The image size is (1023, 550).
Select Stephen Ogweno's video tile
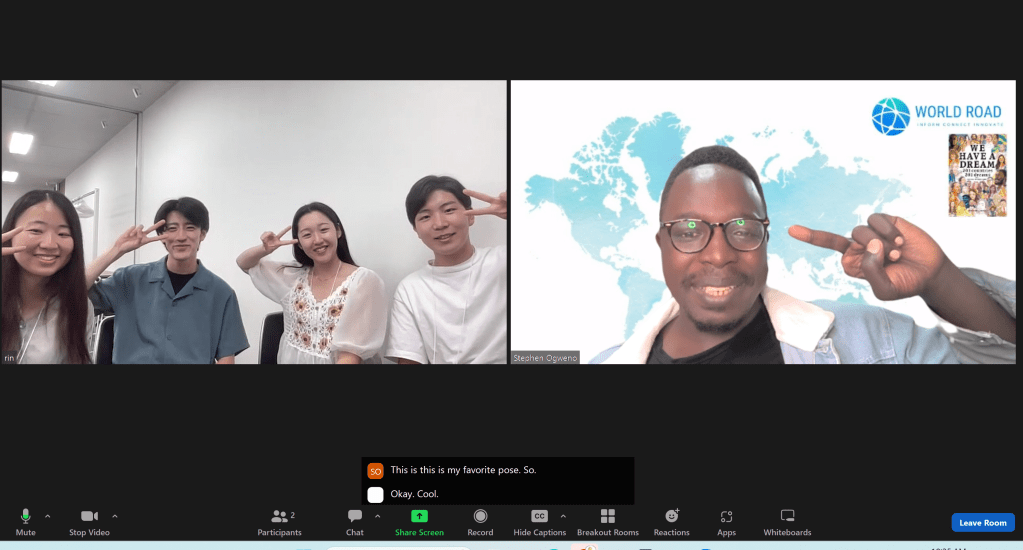point(765,222)
